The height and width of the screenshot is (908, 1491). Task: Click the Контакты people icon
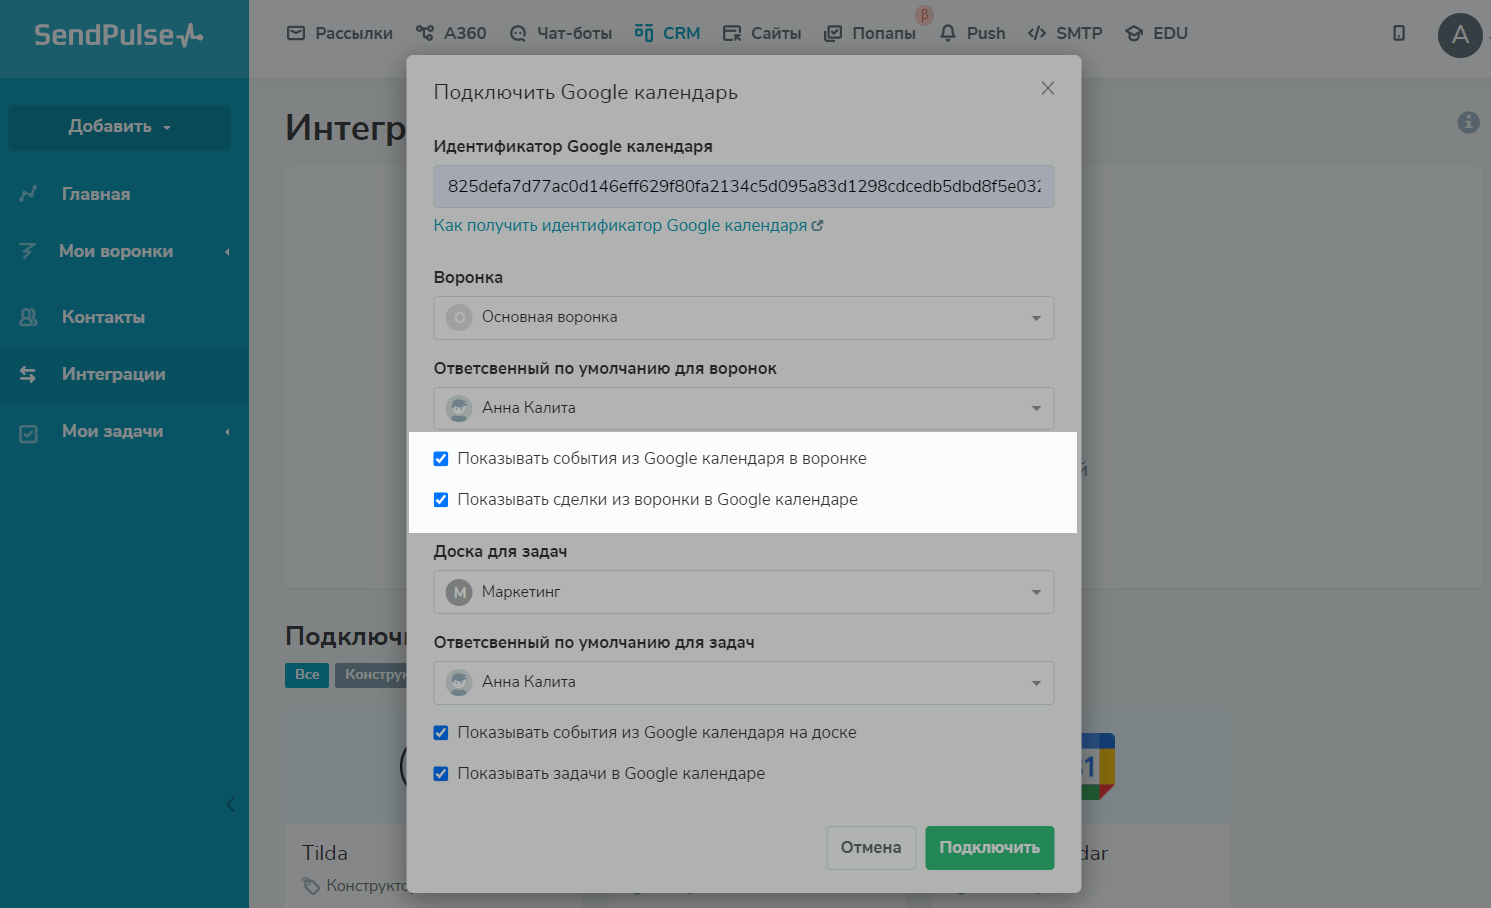[28, 317]
